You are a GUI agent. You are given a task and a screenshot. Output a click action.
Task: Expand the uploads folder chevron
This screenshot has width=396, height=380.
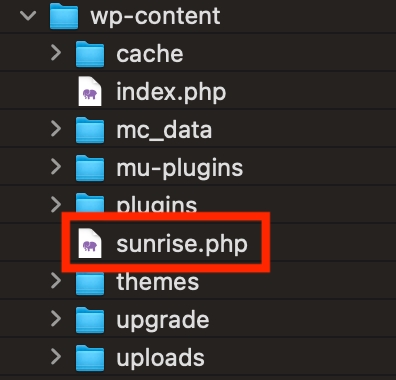56,357
